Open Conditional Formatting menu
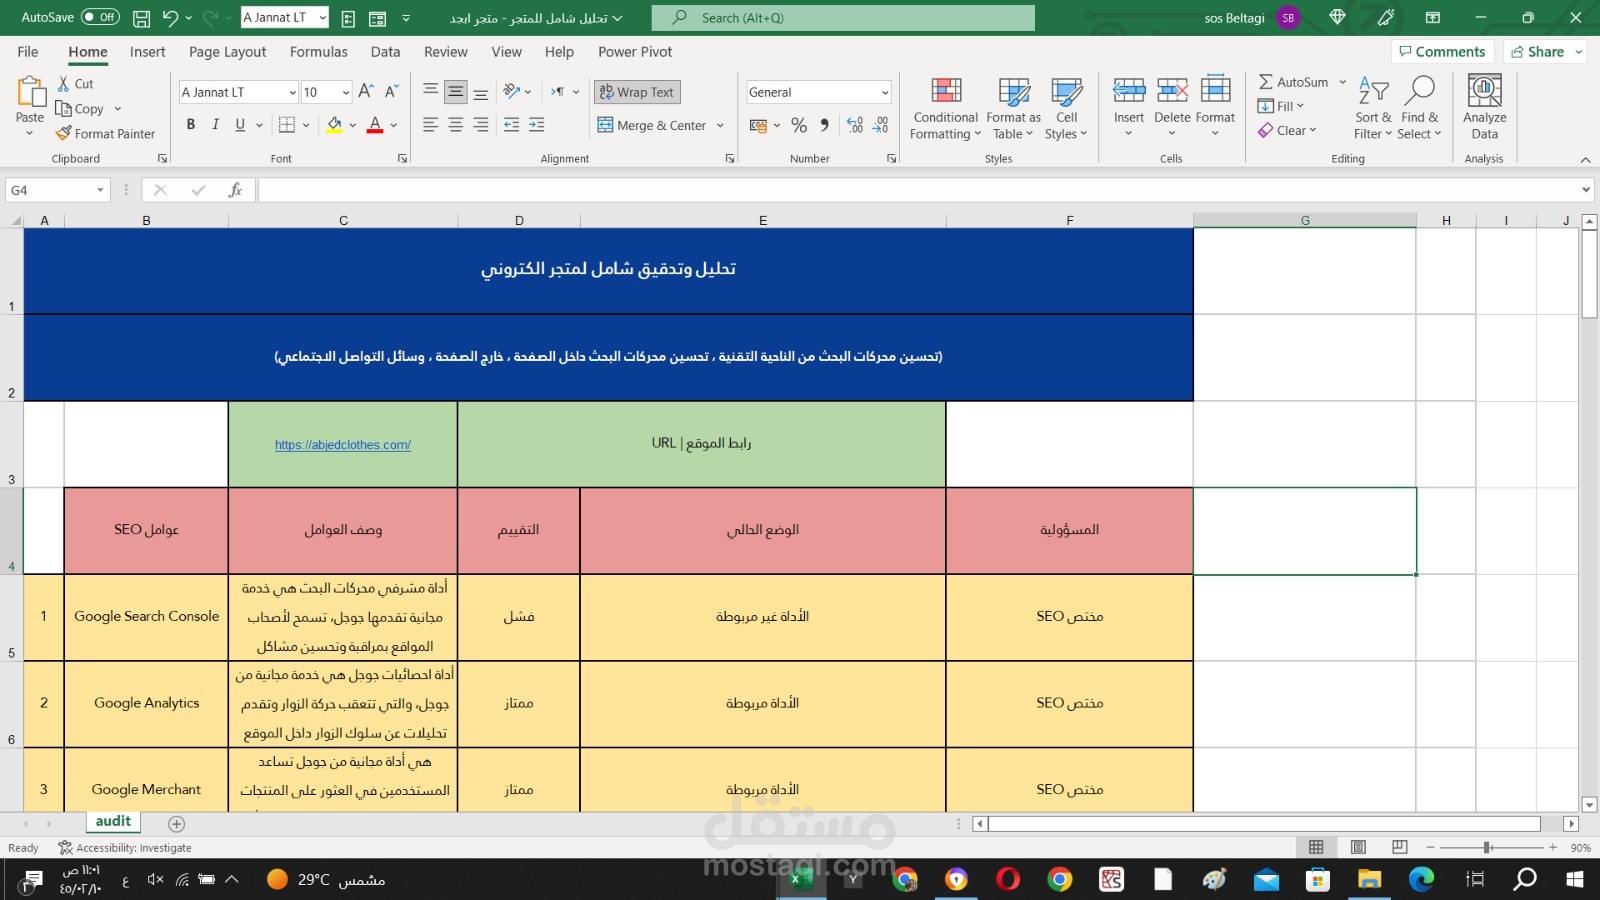 pyautogui.click(x=945, y=108)
